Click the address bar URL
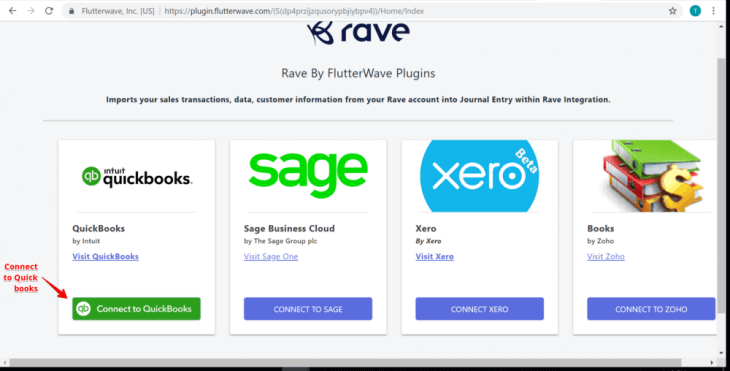730x371 pixels. point(294,11)
